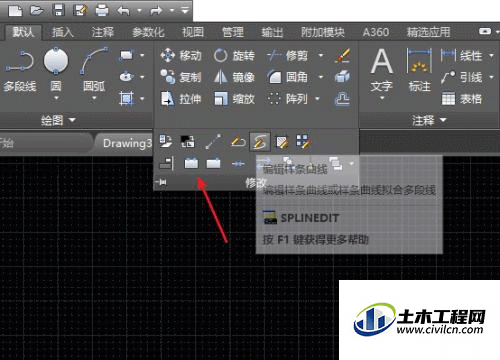Click the 圆角 fillet tool

tap(287, 77)
